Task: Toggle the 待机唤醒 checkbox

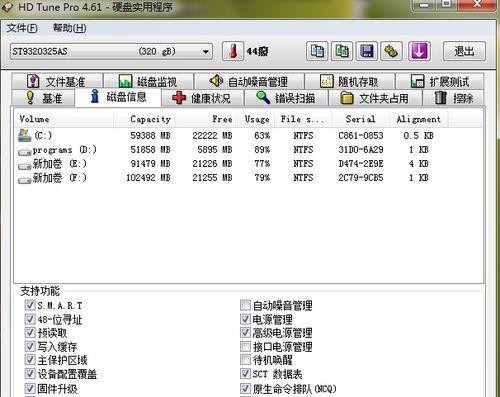Action: tap(245, 360)
